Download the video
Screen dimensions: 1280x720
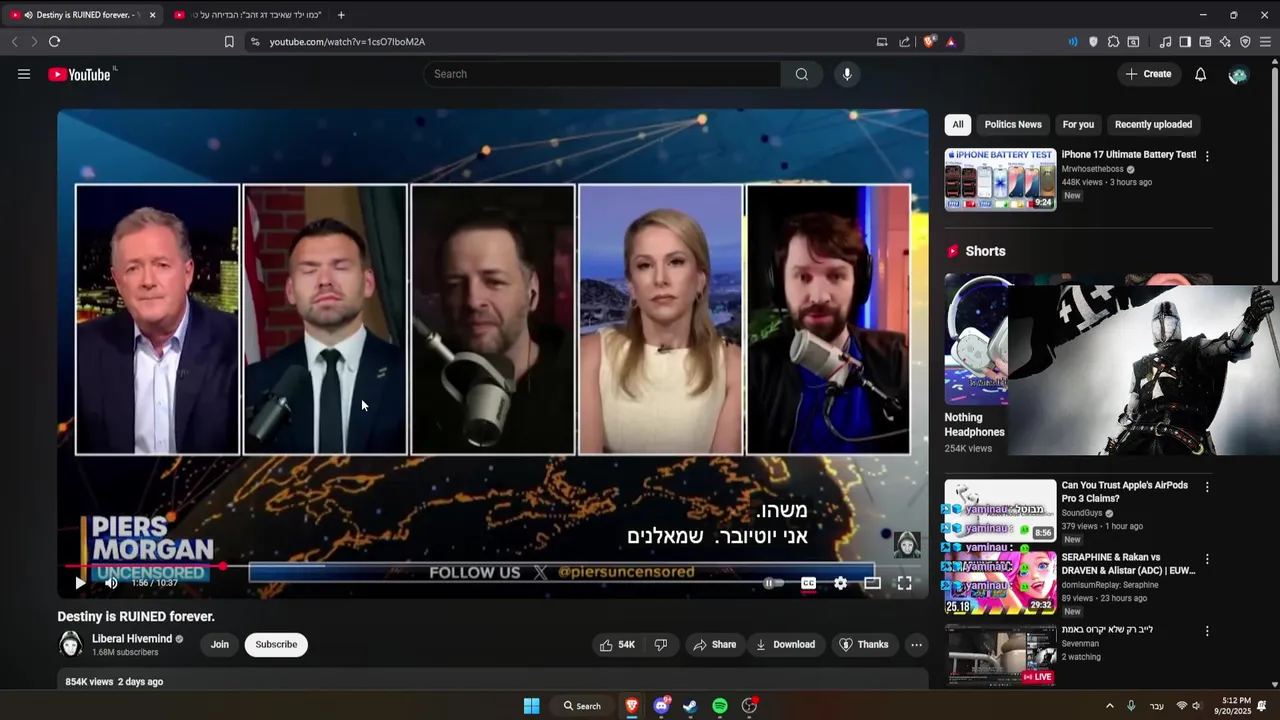(785, 645)
